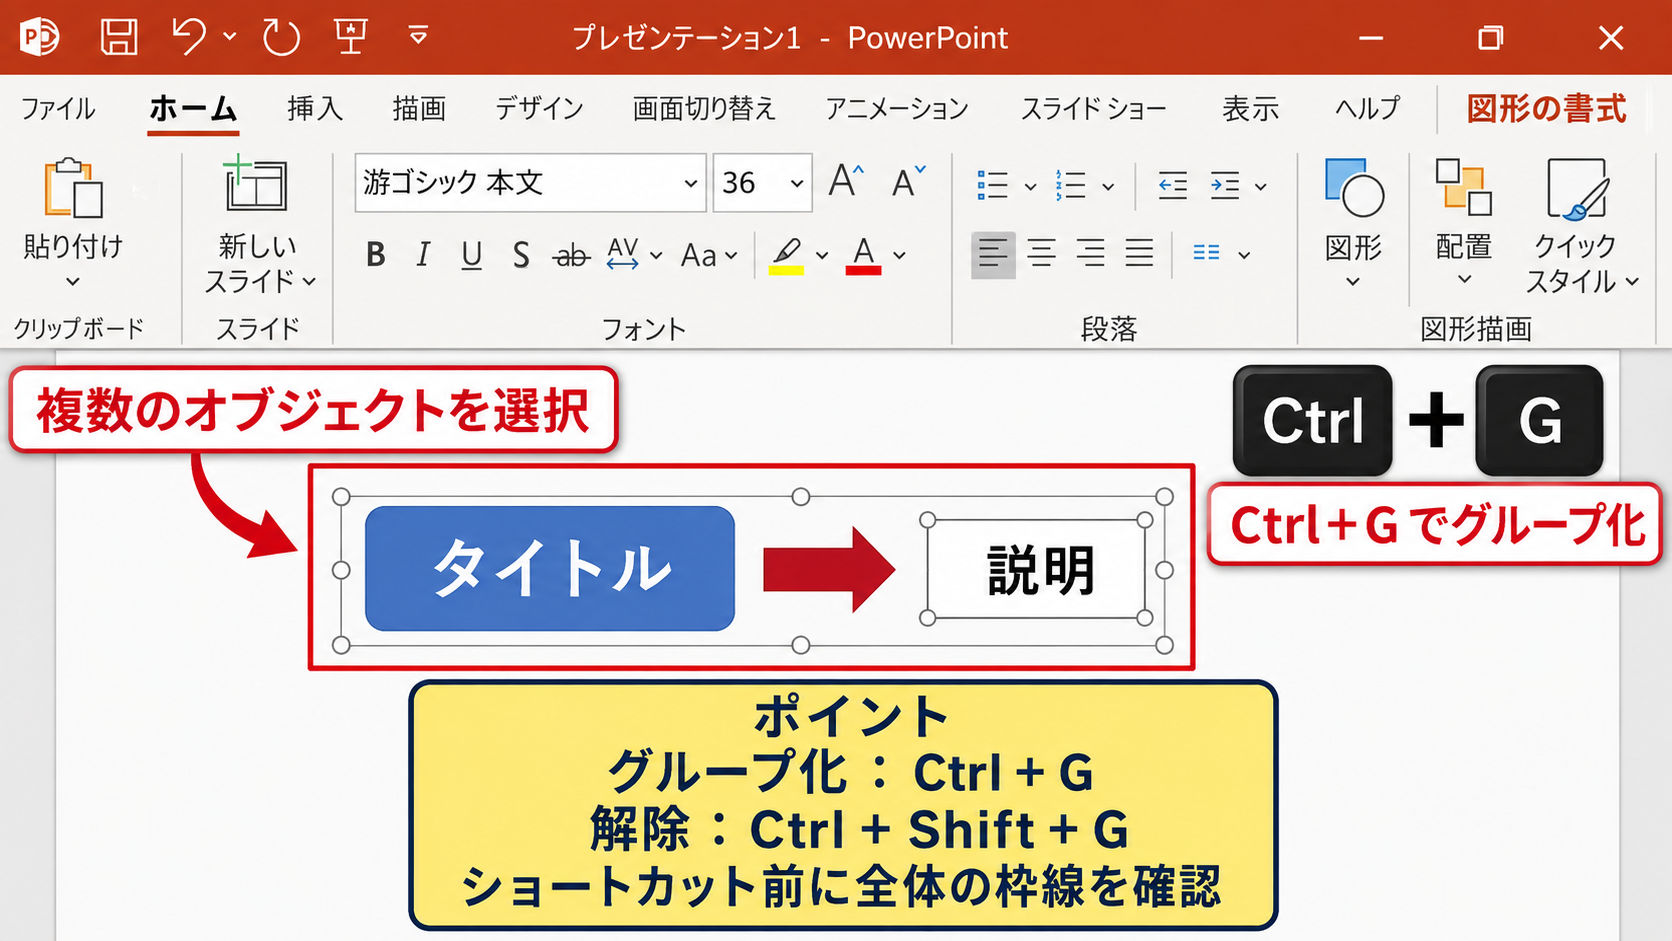Image resolution: width=1672 pixels, height=941 pixels.
Task: Switch to the ホーム tab
Action: (193, 108)
